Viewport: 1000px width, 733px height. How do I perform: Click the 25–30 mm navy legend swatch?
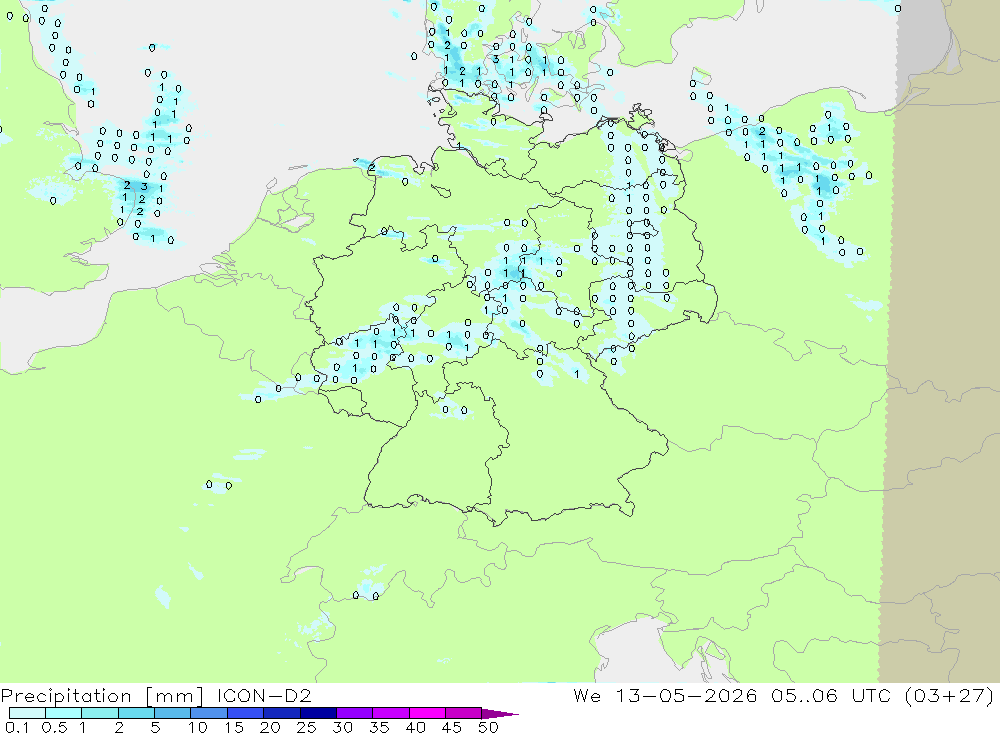(318, 713)
